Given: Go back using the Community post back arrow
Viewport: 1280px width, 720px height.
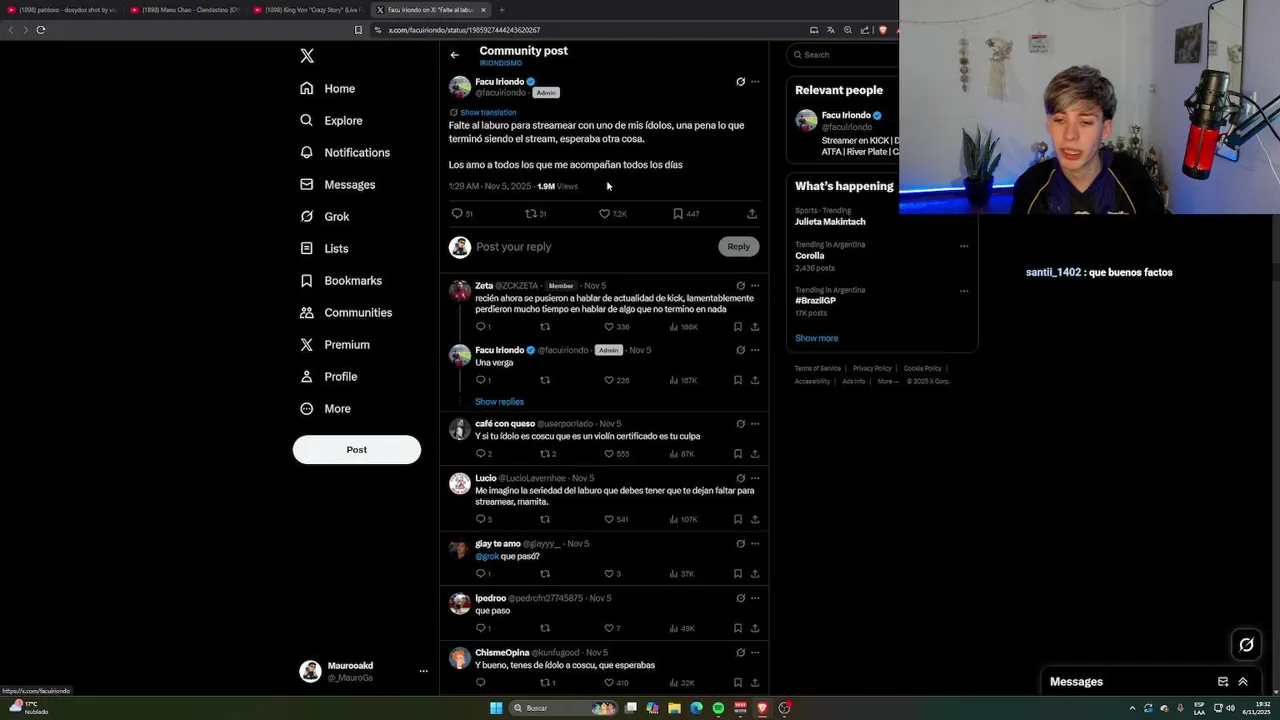Looking at the screenshot, I should pyautogui.click(x=454, y=55).
